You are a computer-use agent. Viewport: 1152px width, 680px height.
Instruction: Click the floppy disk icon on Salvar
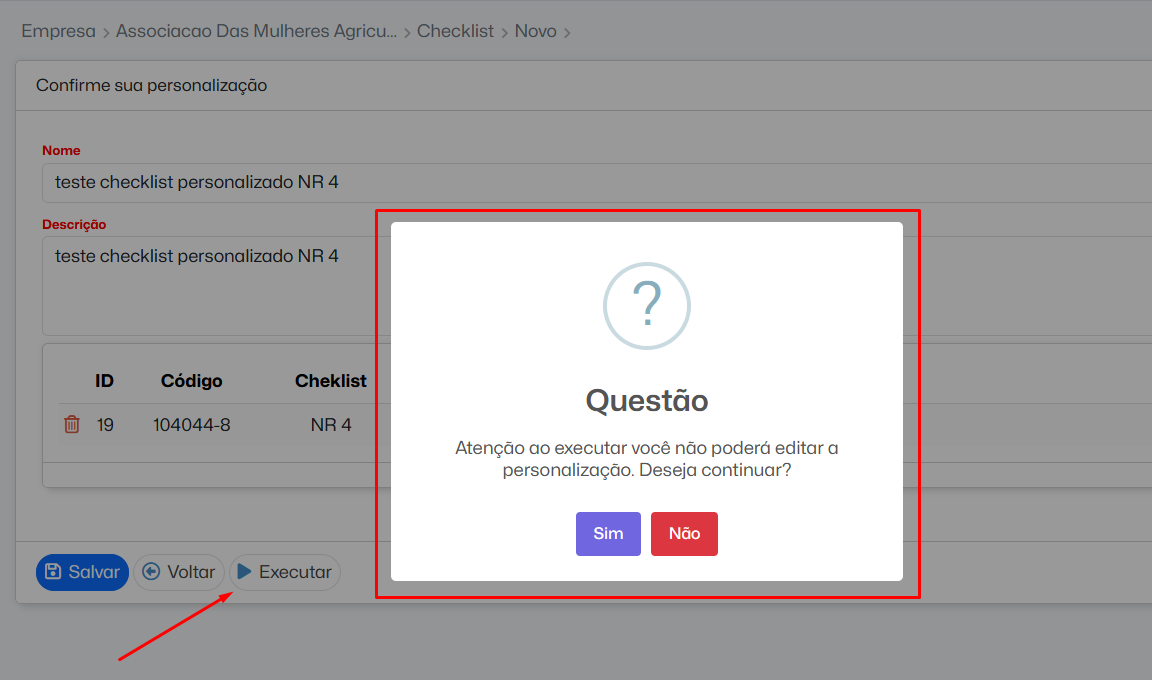tap(54, 572)
